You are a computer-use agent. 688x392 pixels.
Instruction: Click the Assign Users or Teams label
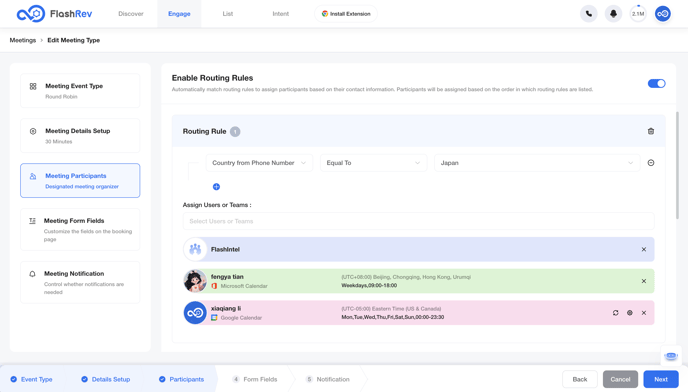(217, 205)
